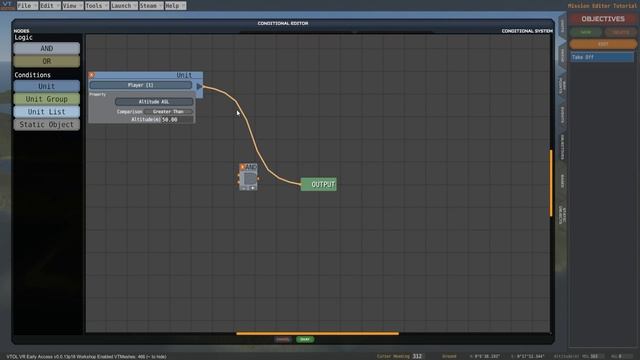Select the OUTPUT node

pos(319,184)
